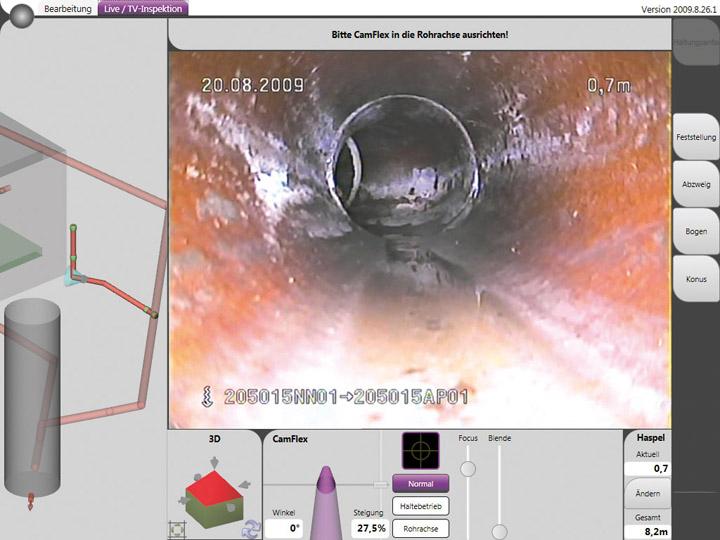Image resolution: width=720 pixels, height=540 pixels.
Task: Activate the Rohrachse mode
Action: pos(420,528)
